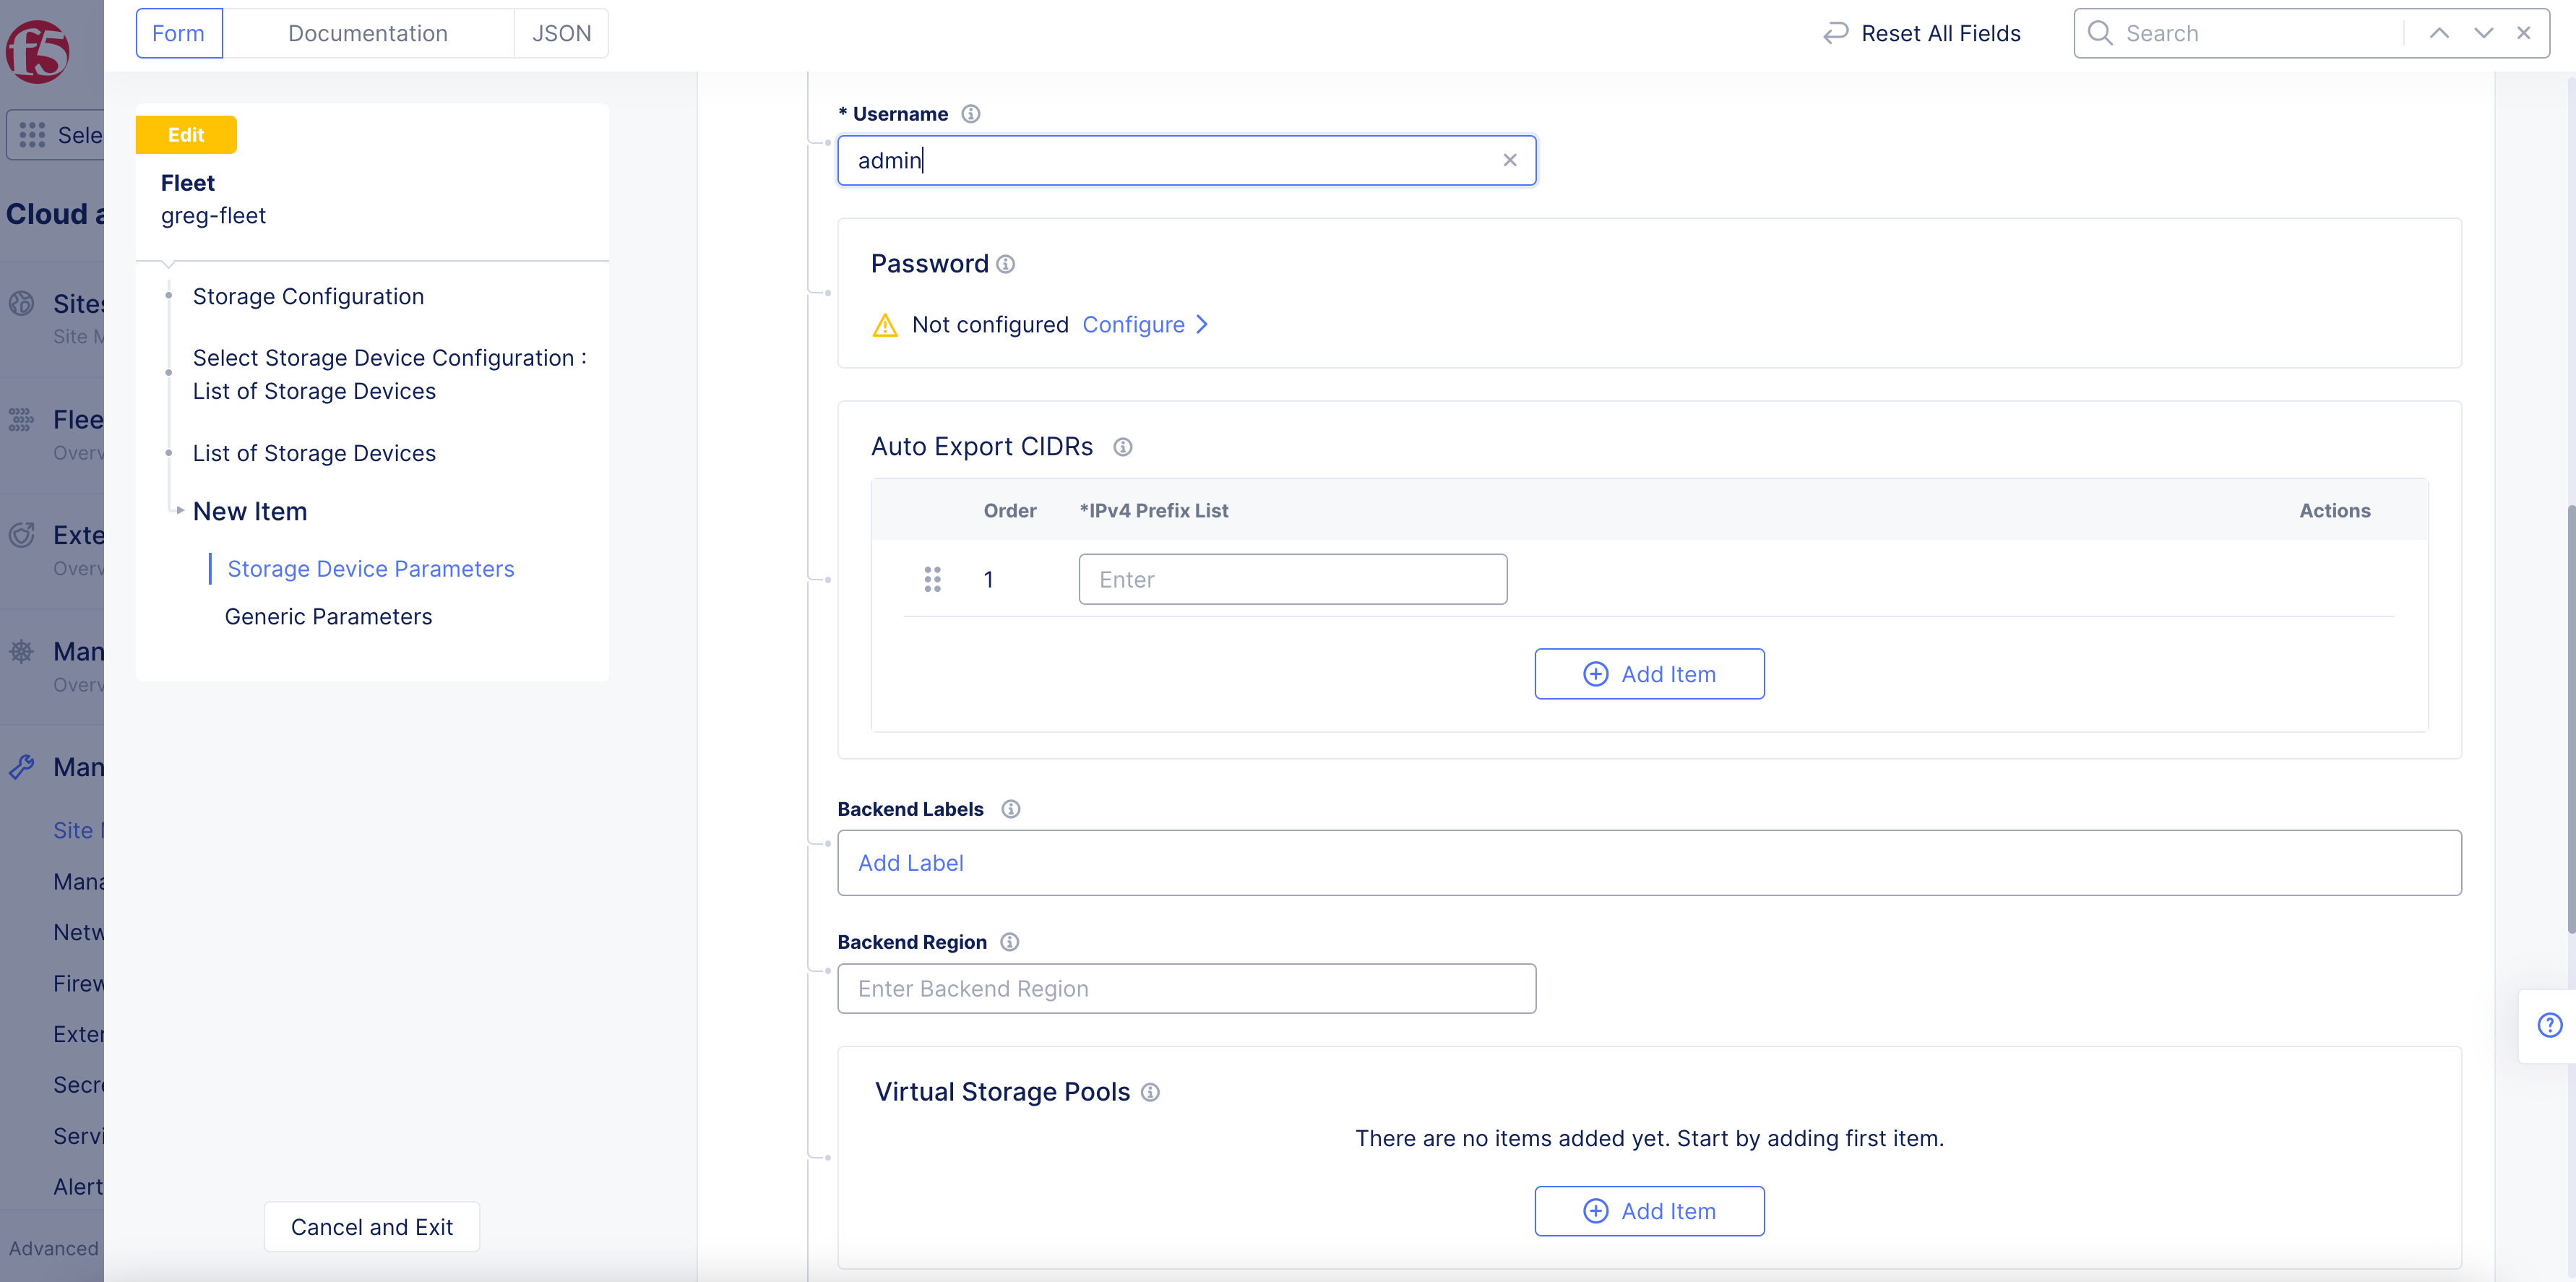Click Configure to set the Password

click(x=1133, y=324)
